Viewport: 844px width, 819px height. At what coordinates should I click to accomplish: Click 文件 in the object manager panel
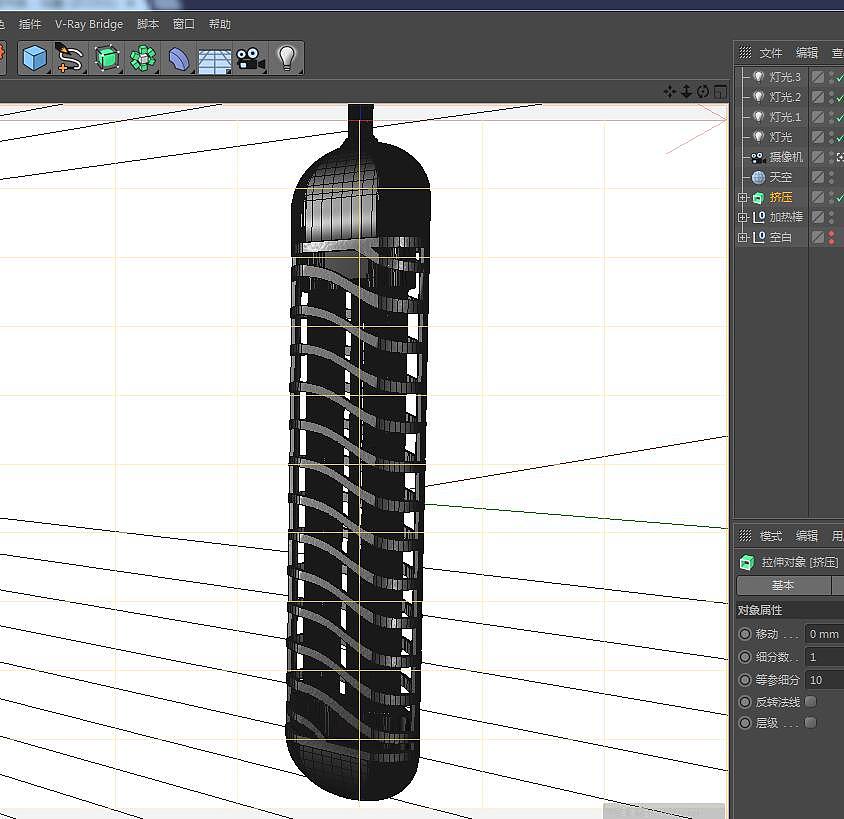click(771, 53)
